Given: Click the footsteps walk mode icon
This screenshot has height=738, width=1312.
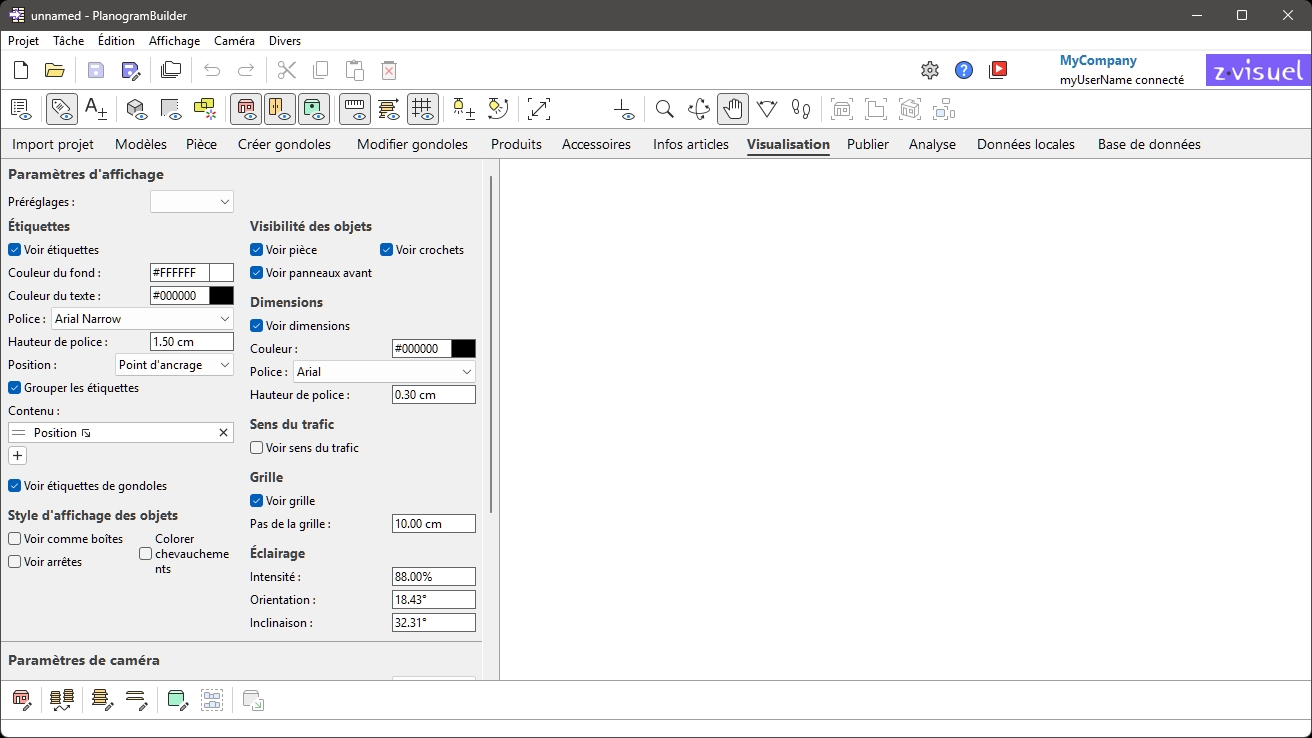Looking at the screenshot, I should coord(801,109).
